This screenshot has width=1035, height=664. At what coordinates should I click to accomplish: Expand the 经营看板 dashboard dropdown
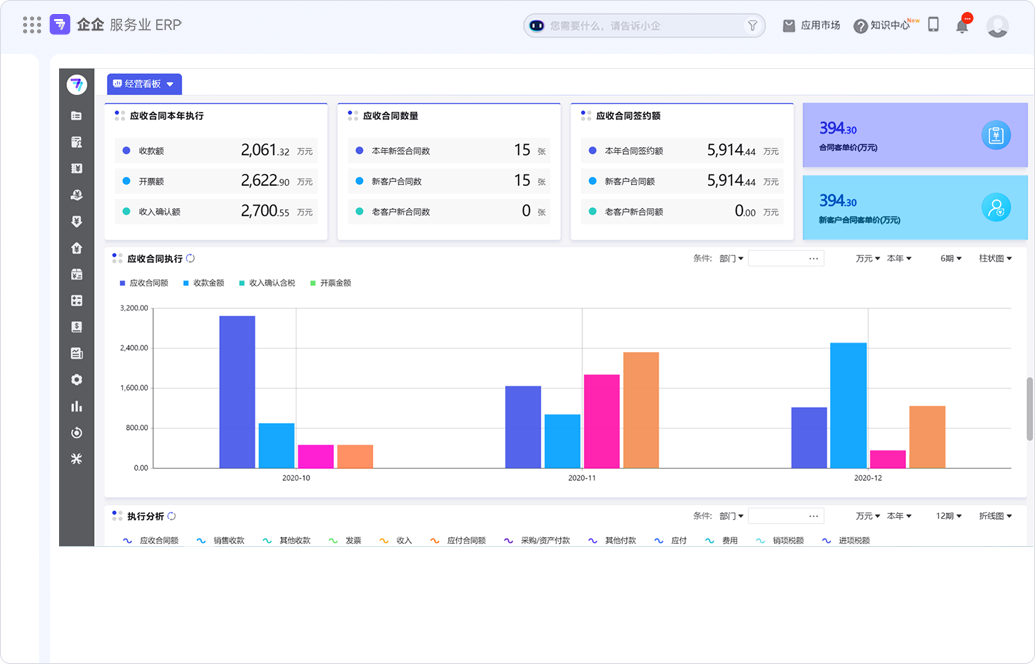point(145,84)
